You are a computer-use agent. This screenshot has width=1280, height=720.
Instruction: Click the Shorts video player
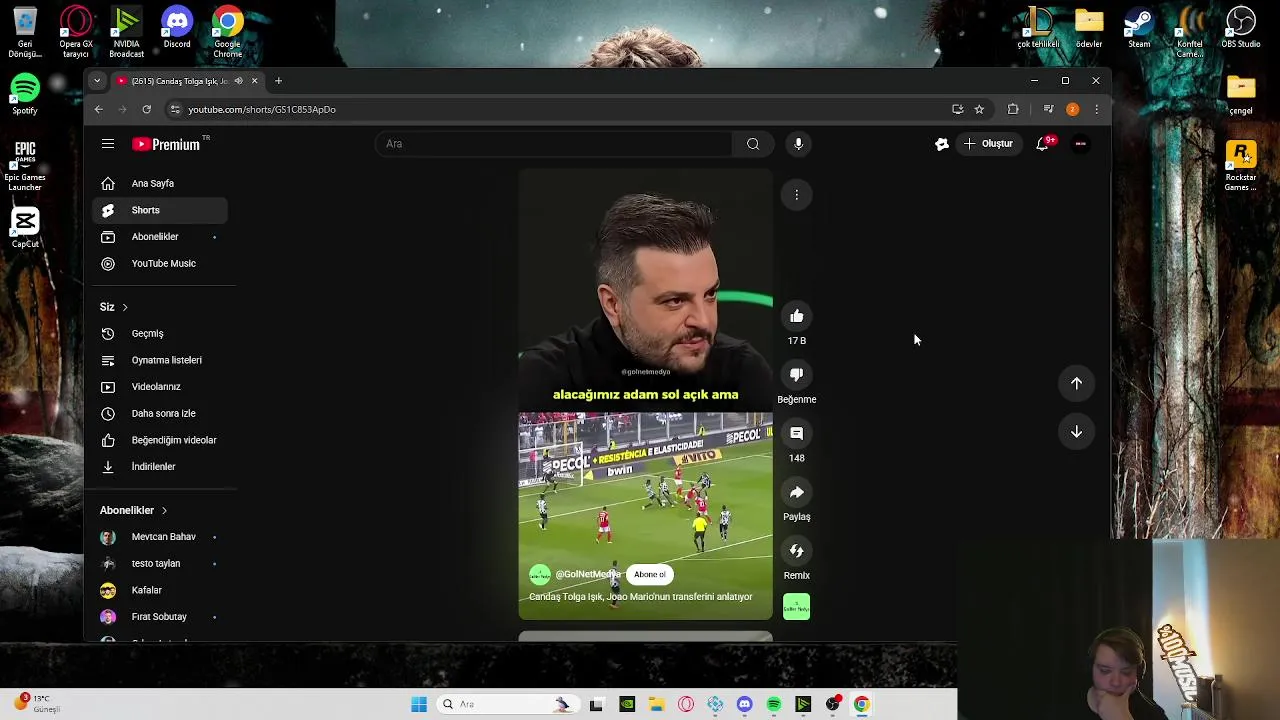coord(645,396)
